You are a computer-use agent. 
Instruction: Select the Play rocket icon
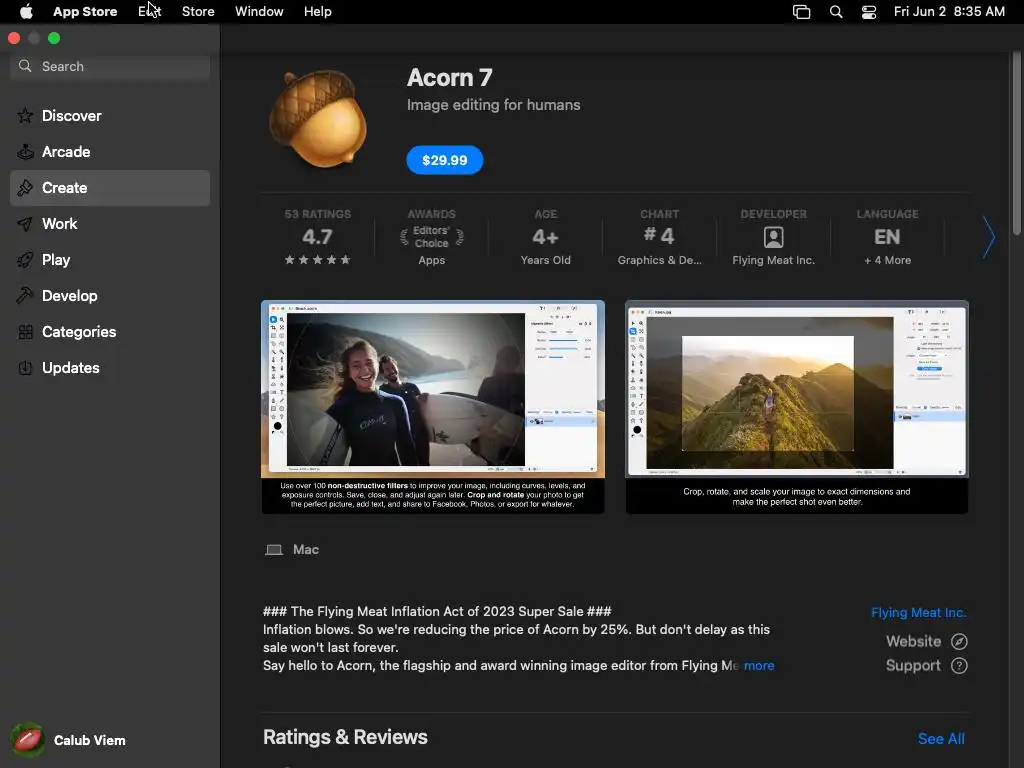[x=25, y=260]
